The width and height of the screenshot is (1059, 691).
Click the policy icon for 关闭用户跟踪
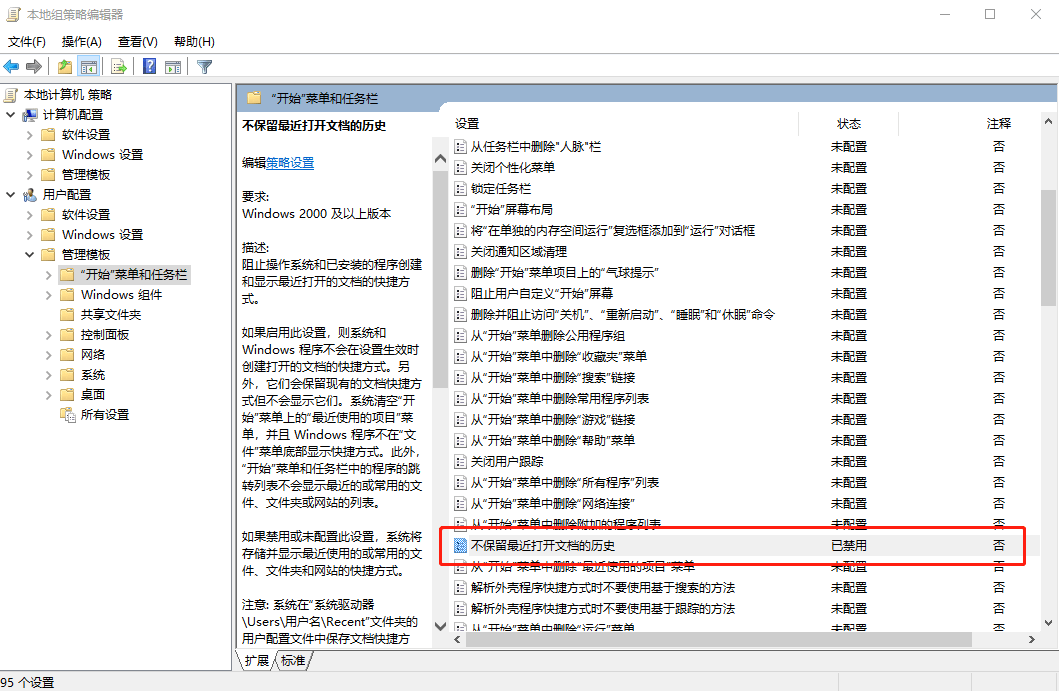(x=461, y=461)
